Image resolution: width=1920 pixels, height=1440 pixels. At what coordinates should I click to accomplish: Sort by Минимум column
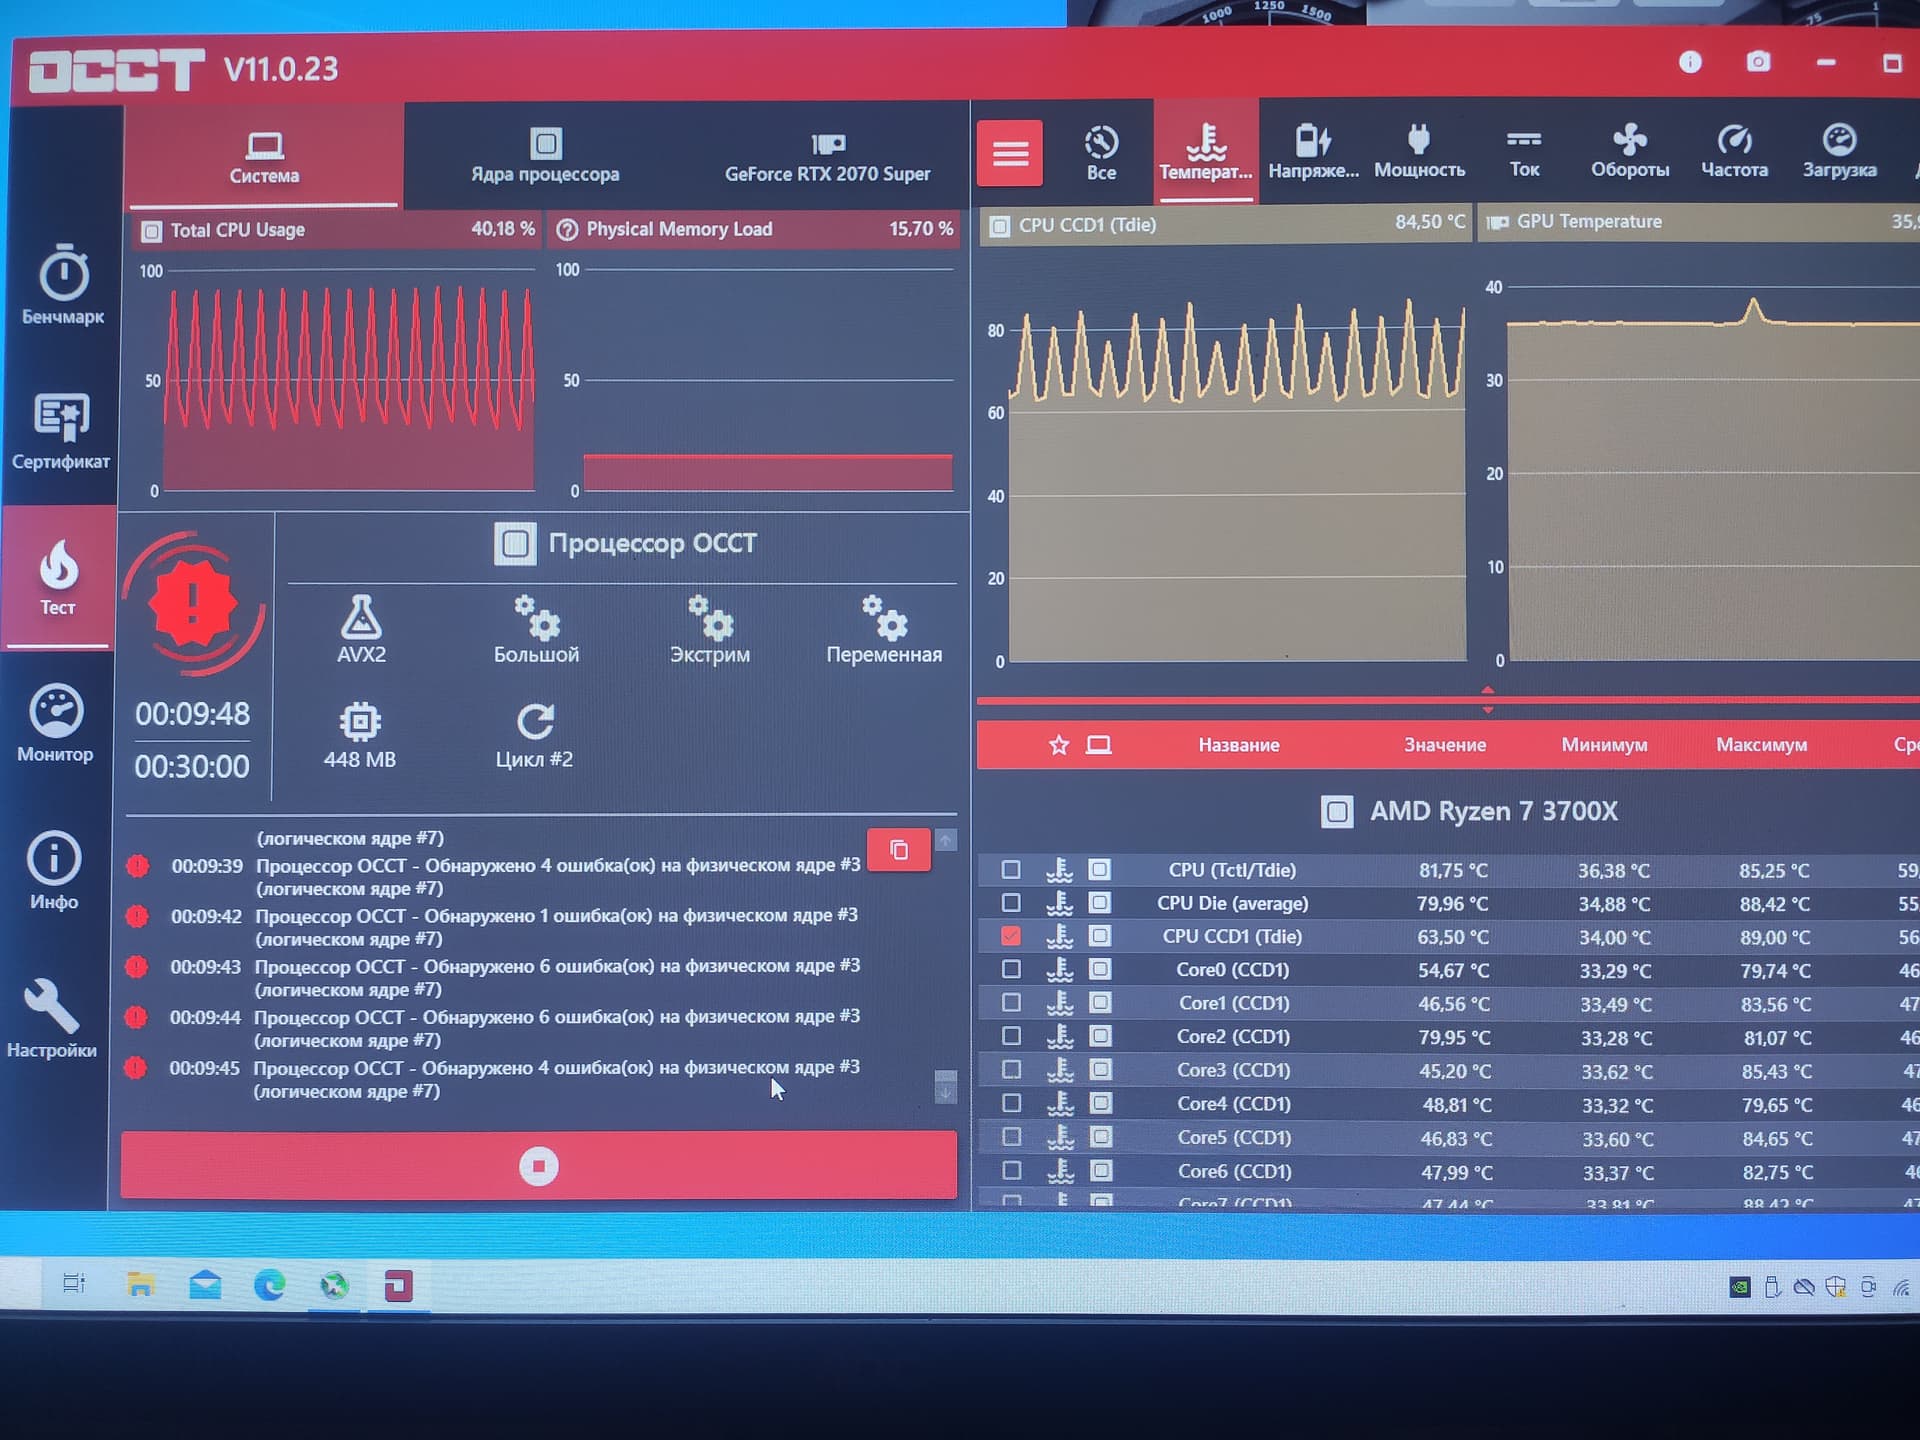pyautogui.click(x=1604, y=745)
